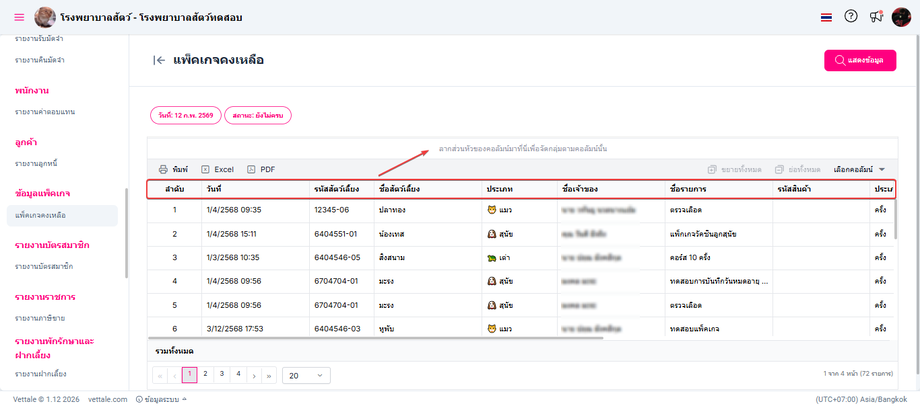Go to page 2 of results
Image resolution: width=920 pixels, height=408 pixels.
[x=205, y=373]
